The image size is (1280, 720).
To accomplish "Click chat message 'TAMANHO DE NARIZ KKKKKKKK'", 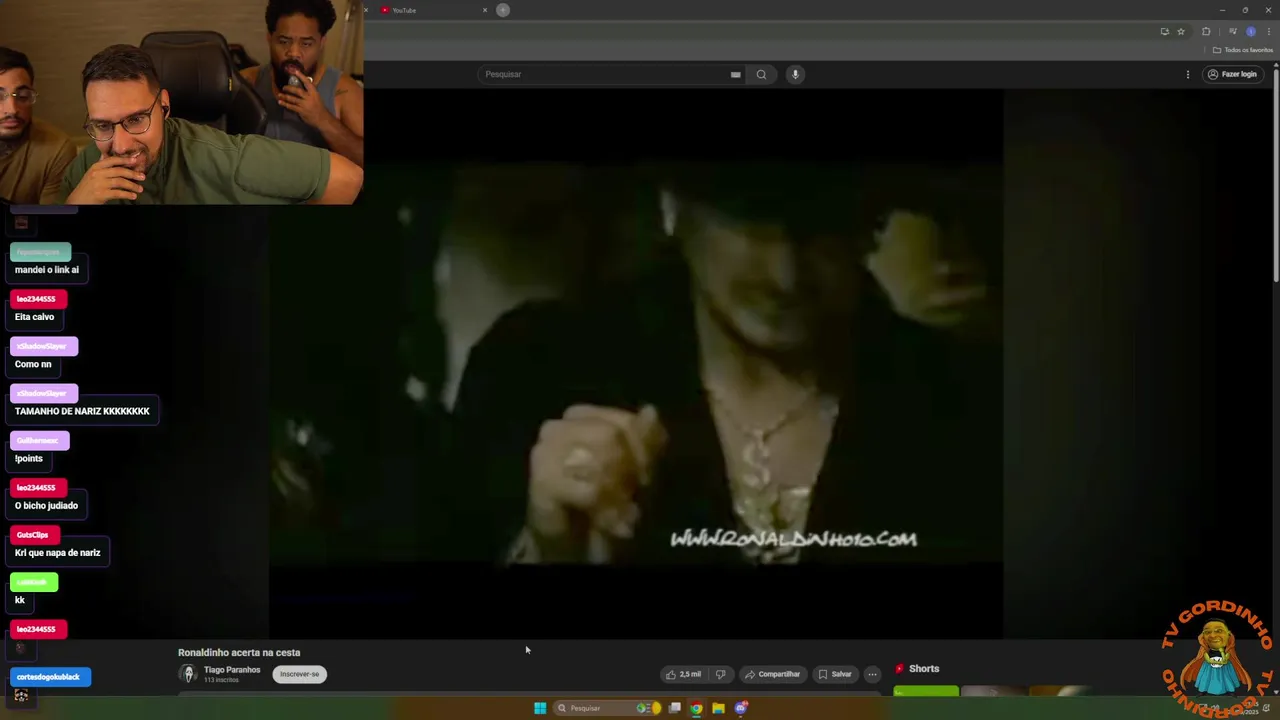I will tap(82, 411).
